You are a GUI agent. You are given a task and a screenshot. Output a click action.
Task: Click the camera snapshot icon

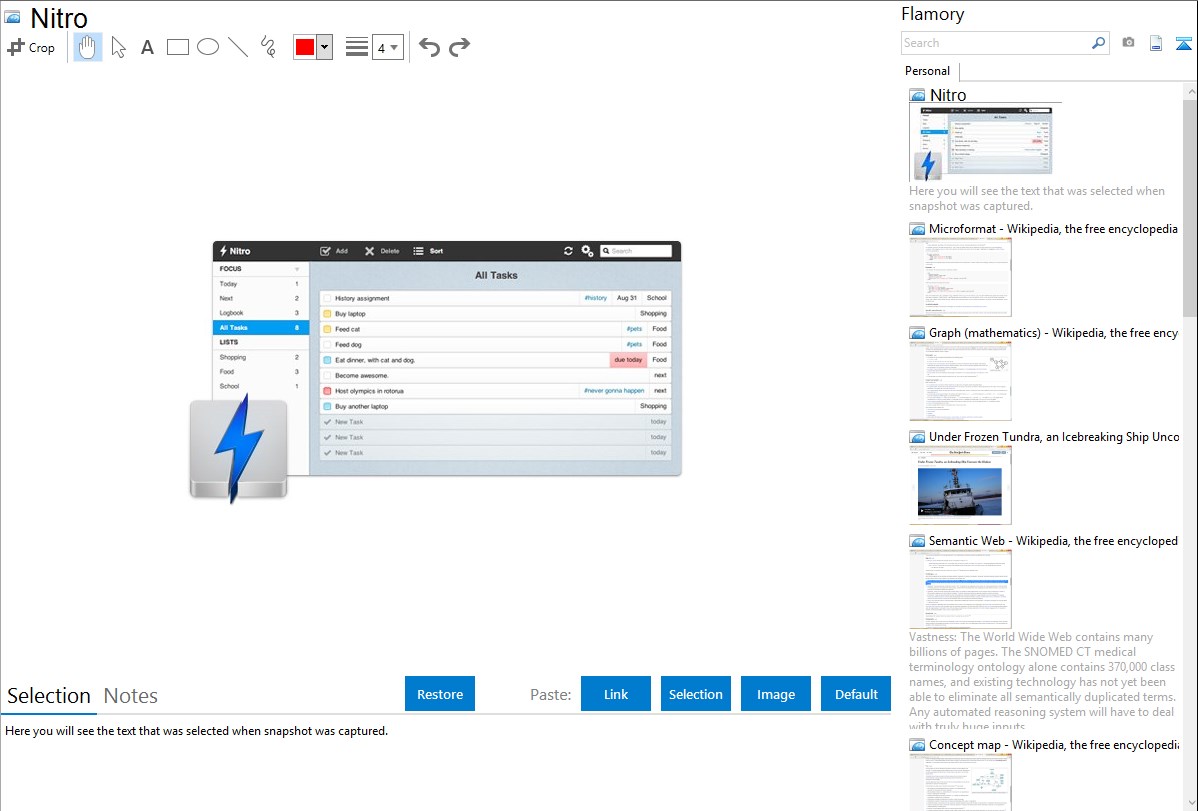1128,43
